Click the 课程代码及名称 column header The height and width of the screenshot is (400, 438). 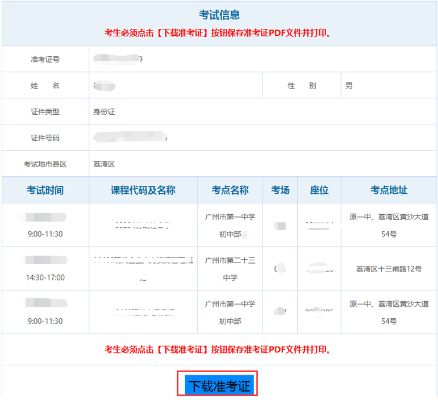click(143, 190)
